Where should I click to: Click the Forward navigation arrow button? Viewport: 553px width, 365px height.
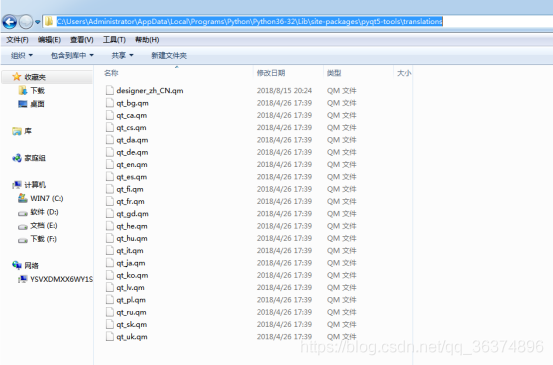[x=26, y=22]
